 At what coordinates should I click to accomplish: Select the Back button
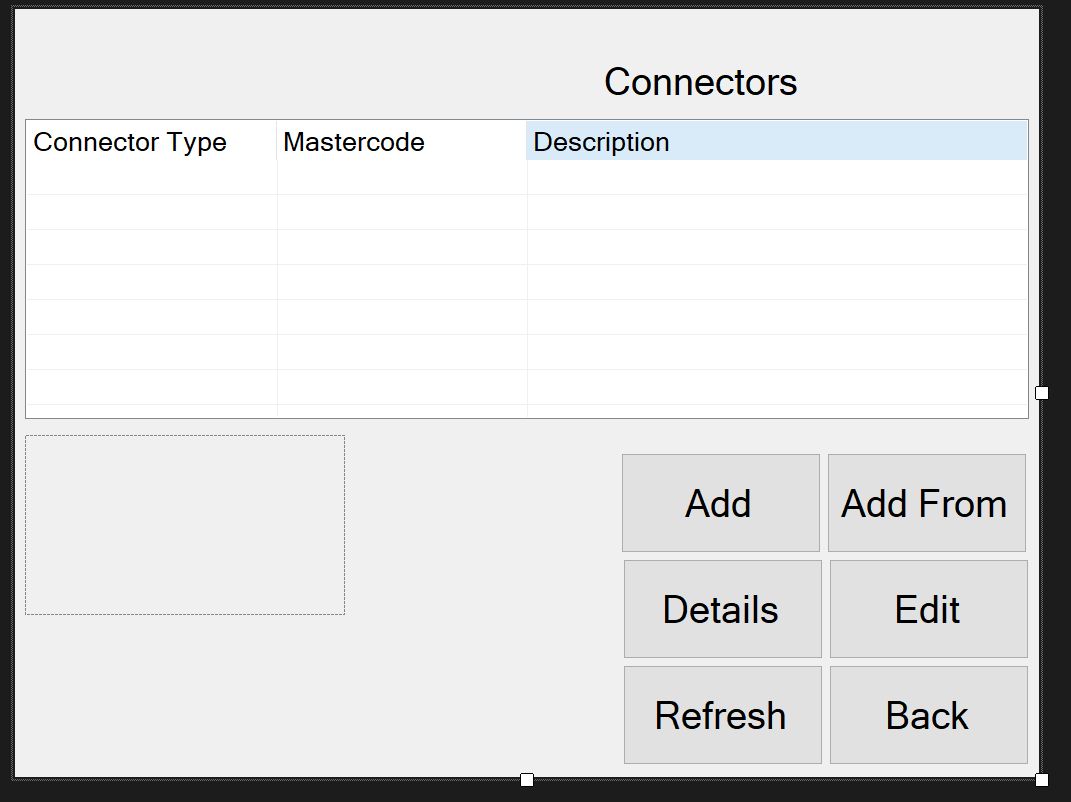coord(928,715)
